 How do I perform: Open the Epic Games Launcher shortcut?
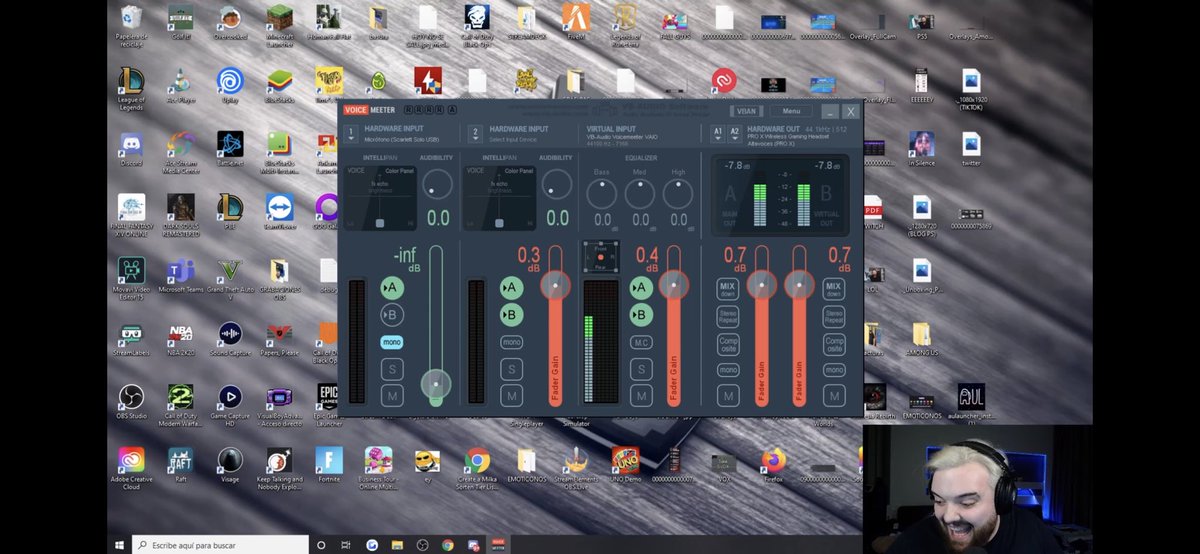point(329,402)
